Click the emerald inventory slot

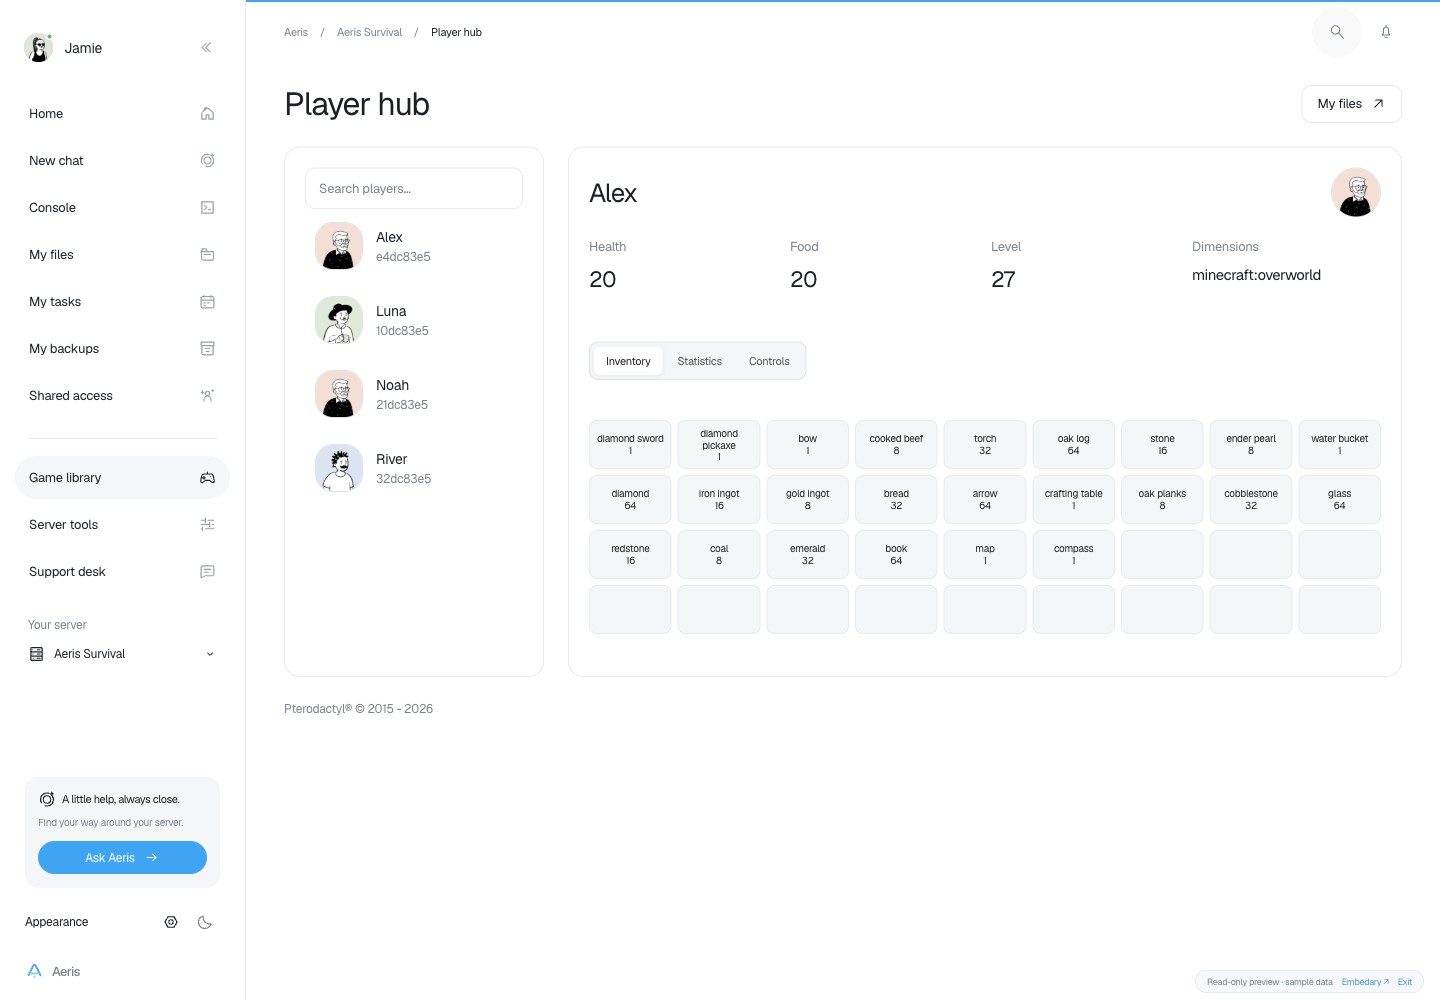807,554
